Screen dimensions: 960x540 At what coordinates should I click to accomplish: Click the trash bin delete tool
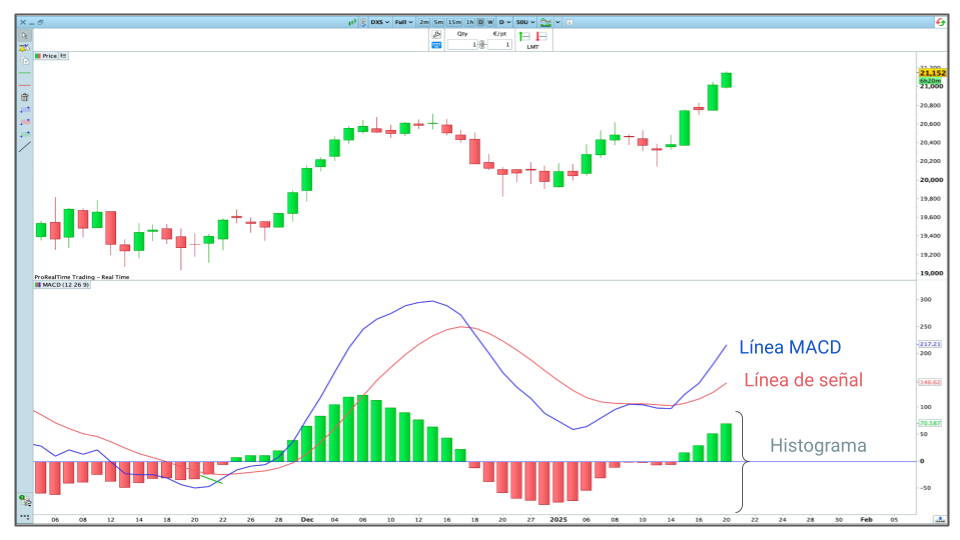tap(24, 97)
